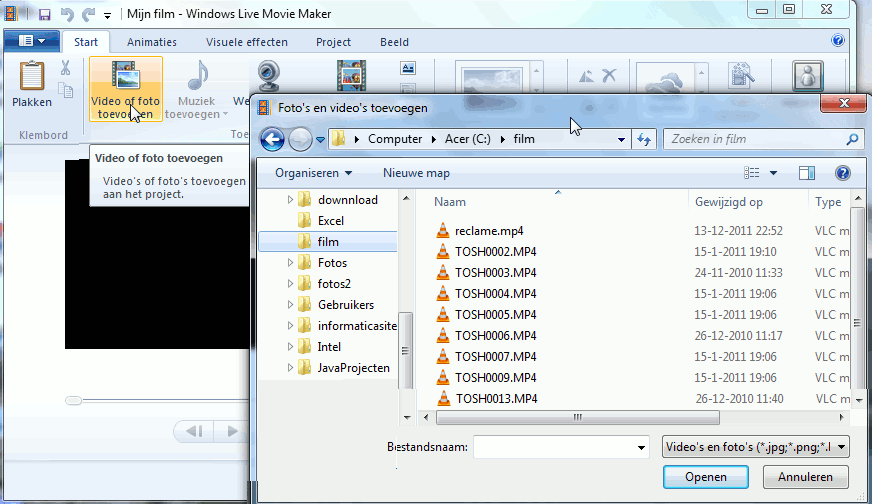Open the quick access toolbar customize arrow

[x=107, y=15]
